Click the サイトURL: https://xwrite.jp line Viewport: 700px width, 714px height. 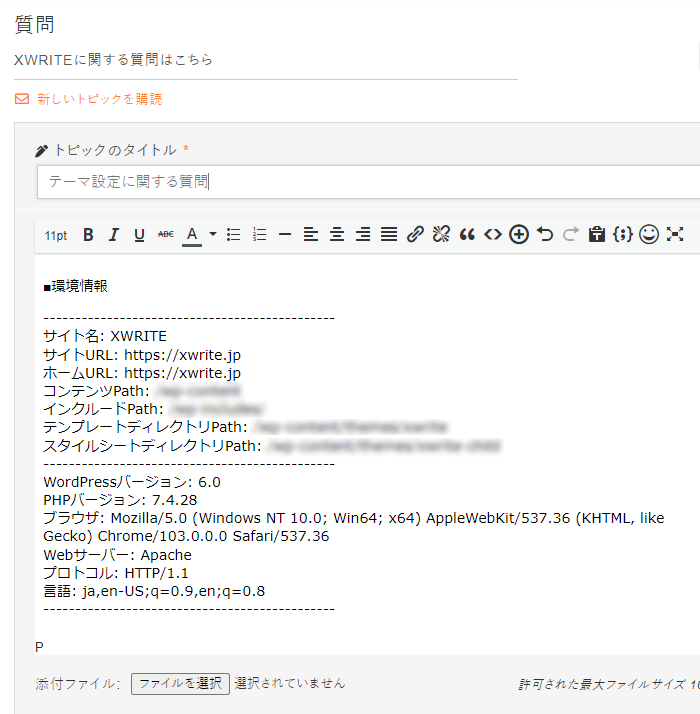coord(142,355)
